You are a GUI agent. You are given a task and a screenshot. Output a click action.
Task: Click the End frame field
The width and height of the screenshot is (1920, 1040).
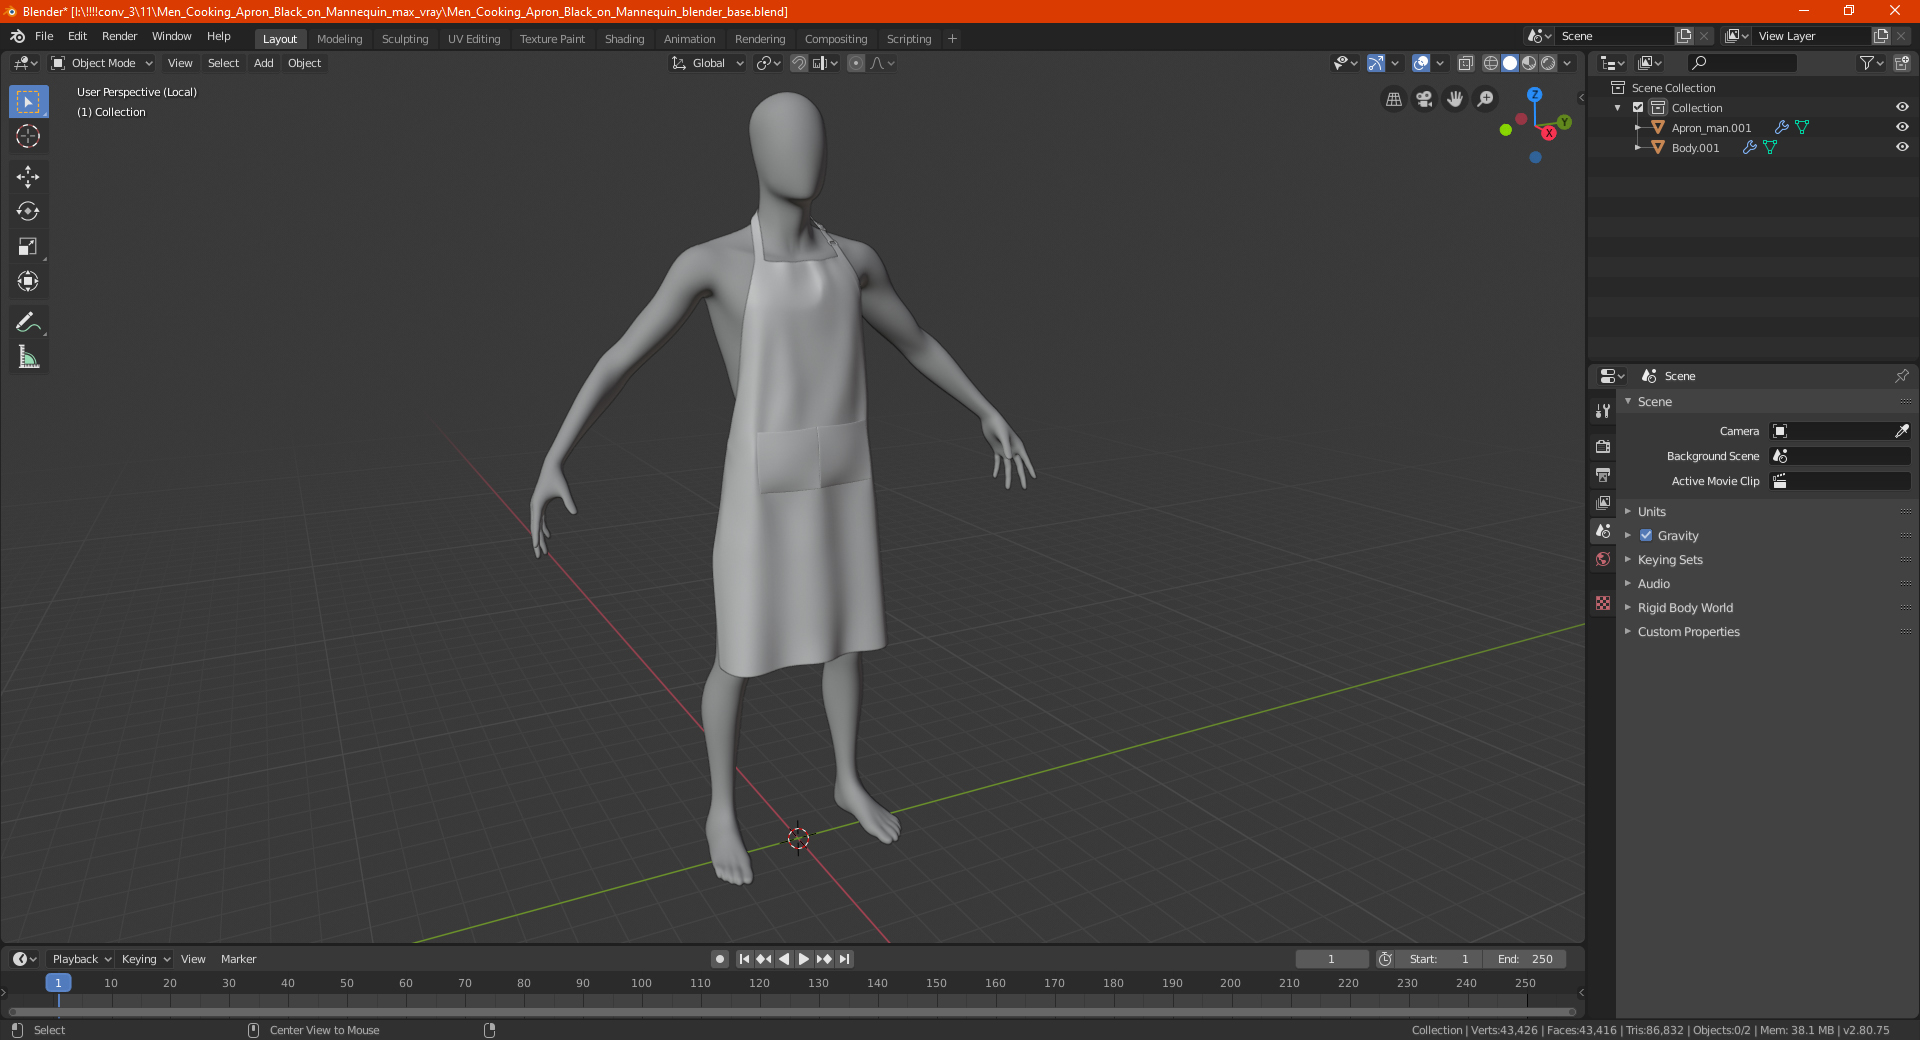pos(1525,959)
